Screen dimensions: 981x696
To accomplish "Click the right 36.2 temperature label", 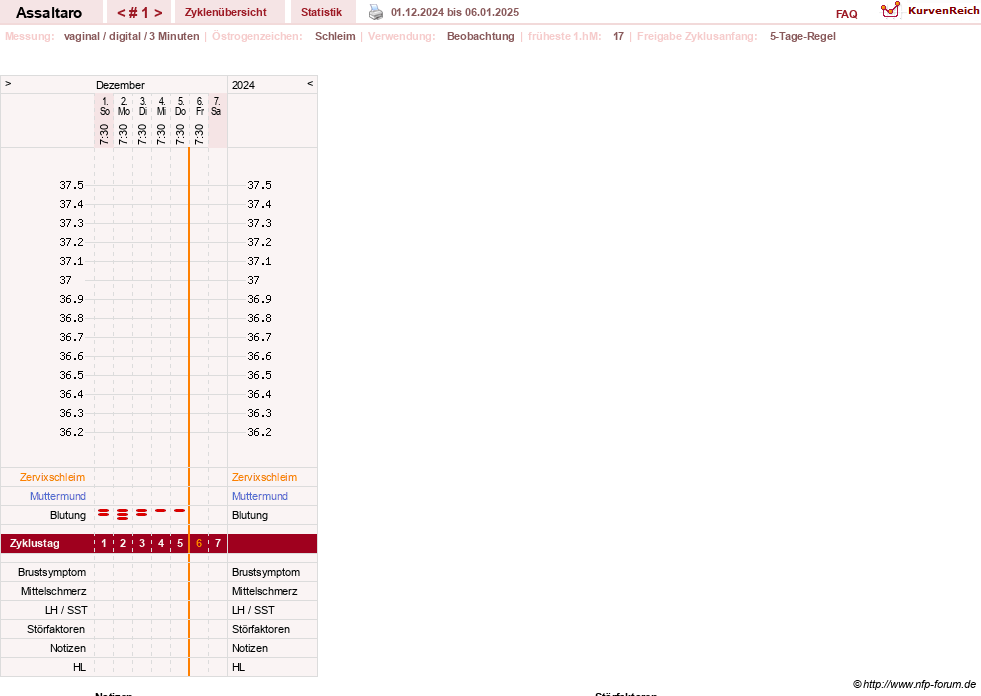I will click(x=259, y=432).
